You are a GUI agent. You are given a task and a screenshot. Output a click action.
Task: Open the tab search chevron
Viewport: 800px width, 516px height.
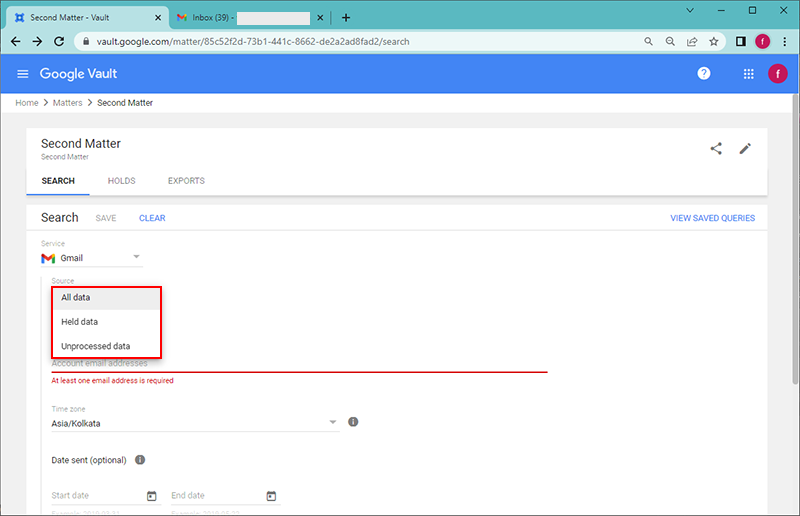[690, 10]
